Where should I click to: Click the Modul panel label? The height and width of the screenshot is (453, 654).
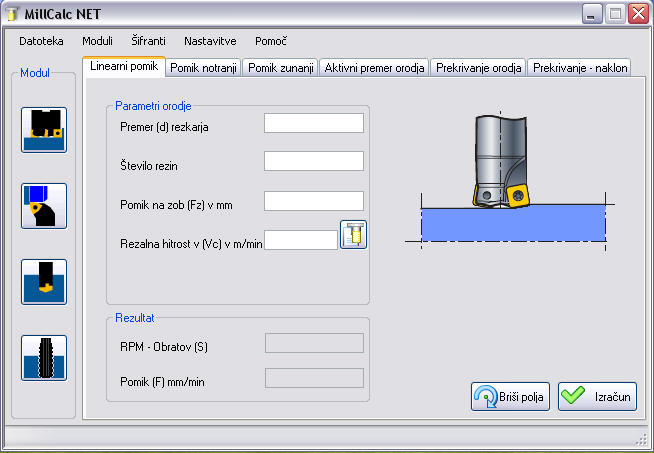pos(35,73)
